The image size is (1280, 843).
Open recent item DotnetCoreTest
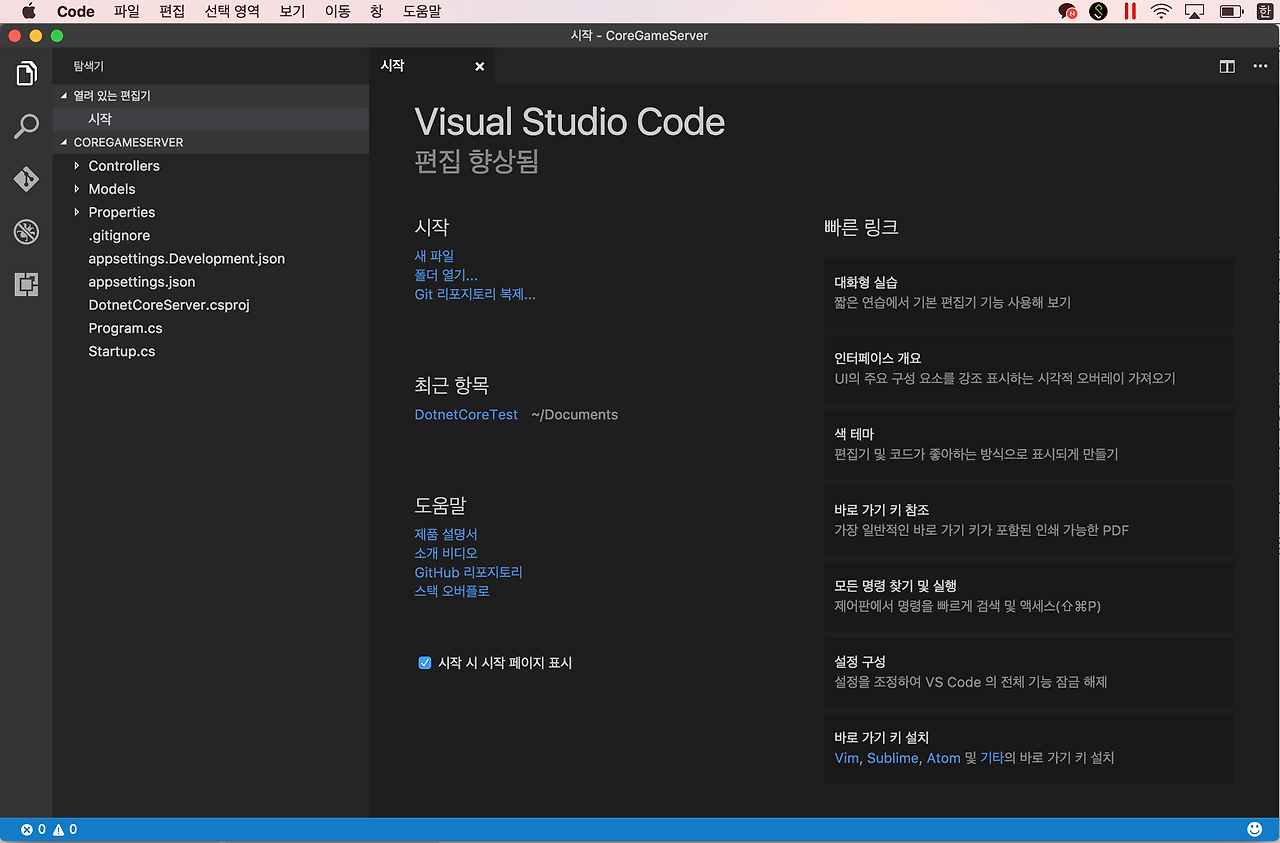[x=466, y=414]
